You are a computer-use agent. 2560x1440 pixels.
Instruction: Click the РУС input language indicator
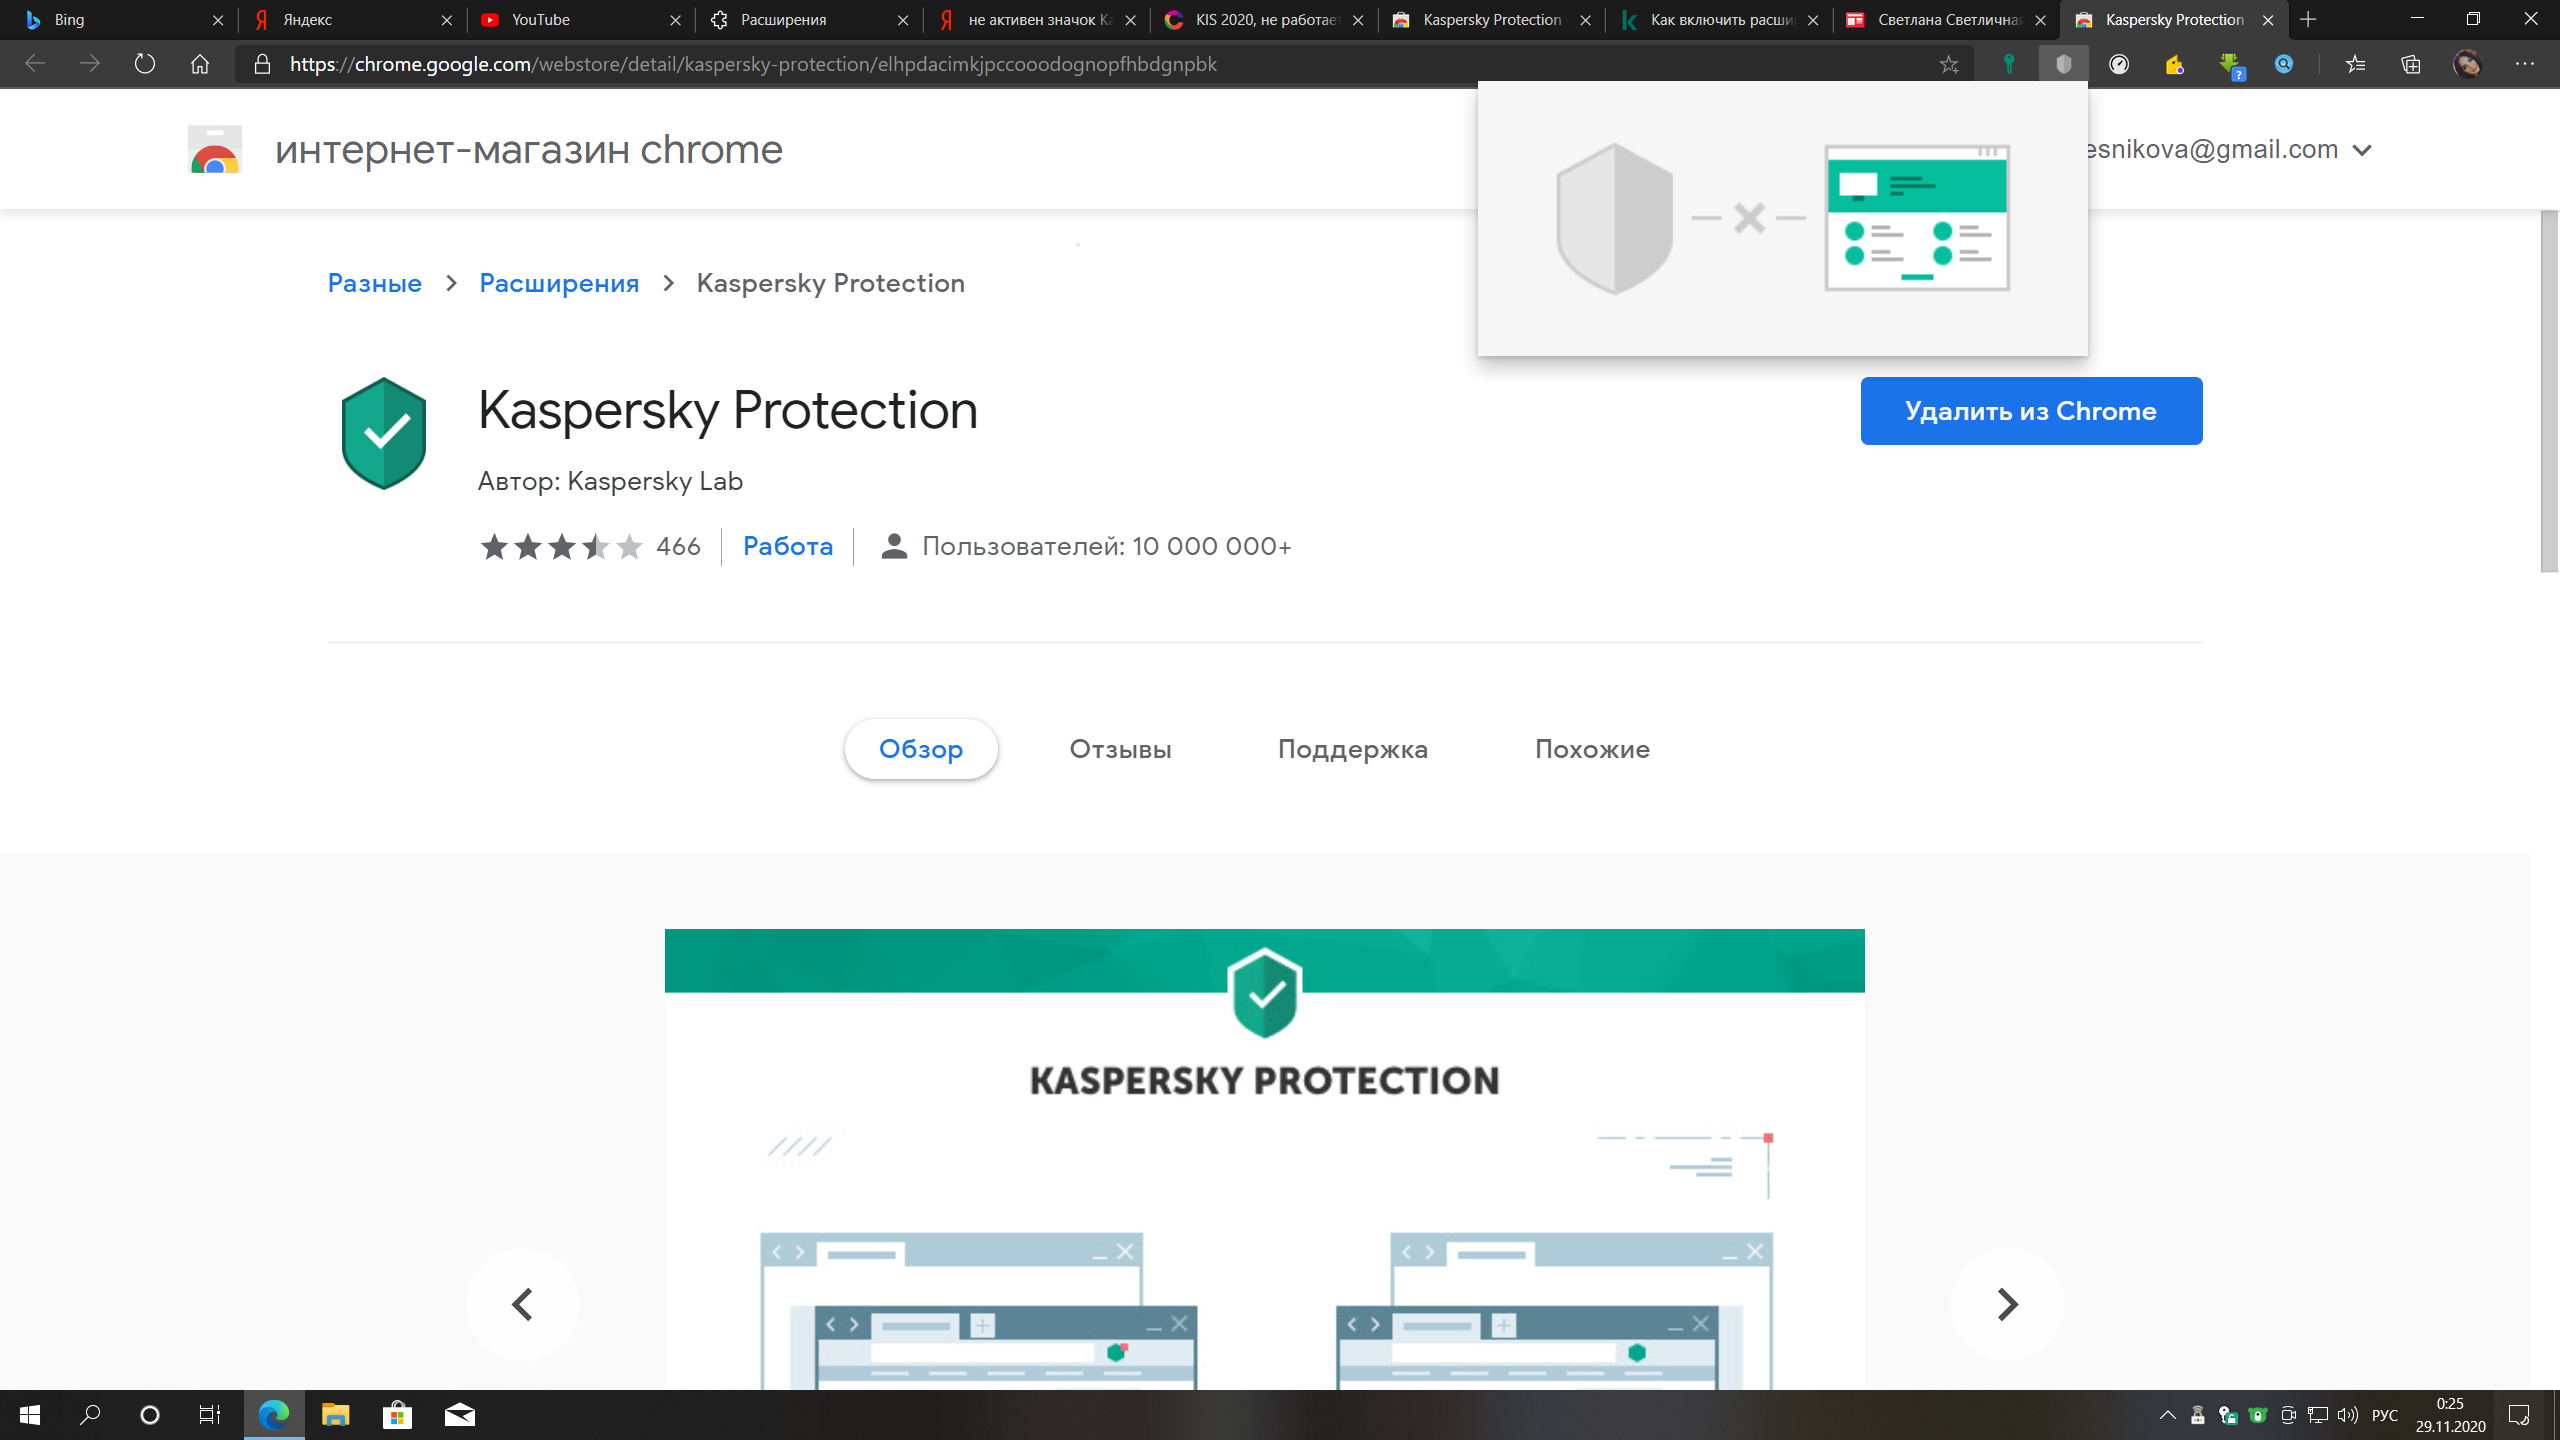pyautogui.click(x=2385, y=1415)
